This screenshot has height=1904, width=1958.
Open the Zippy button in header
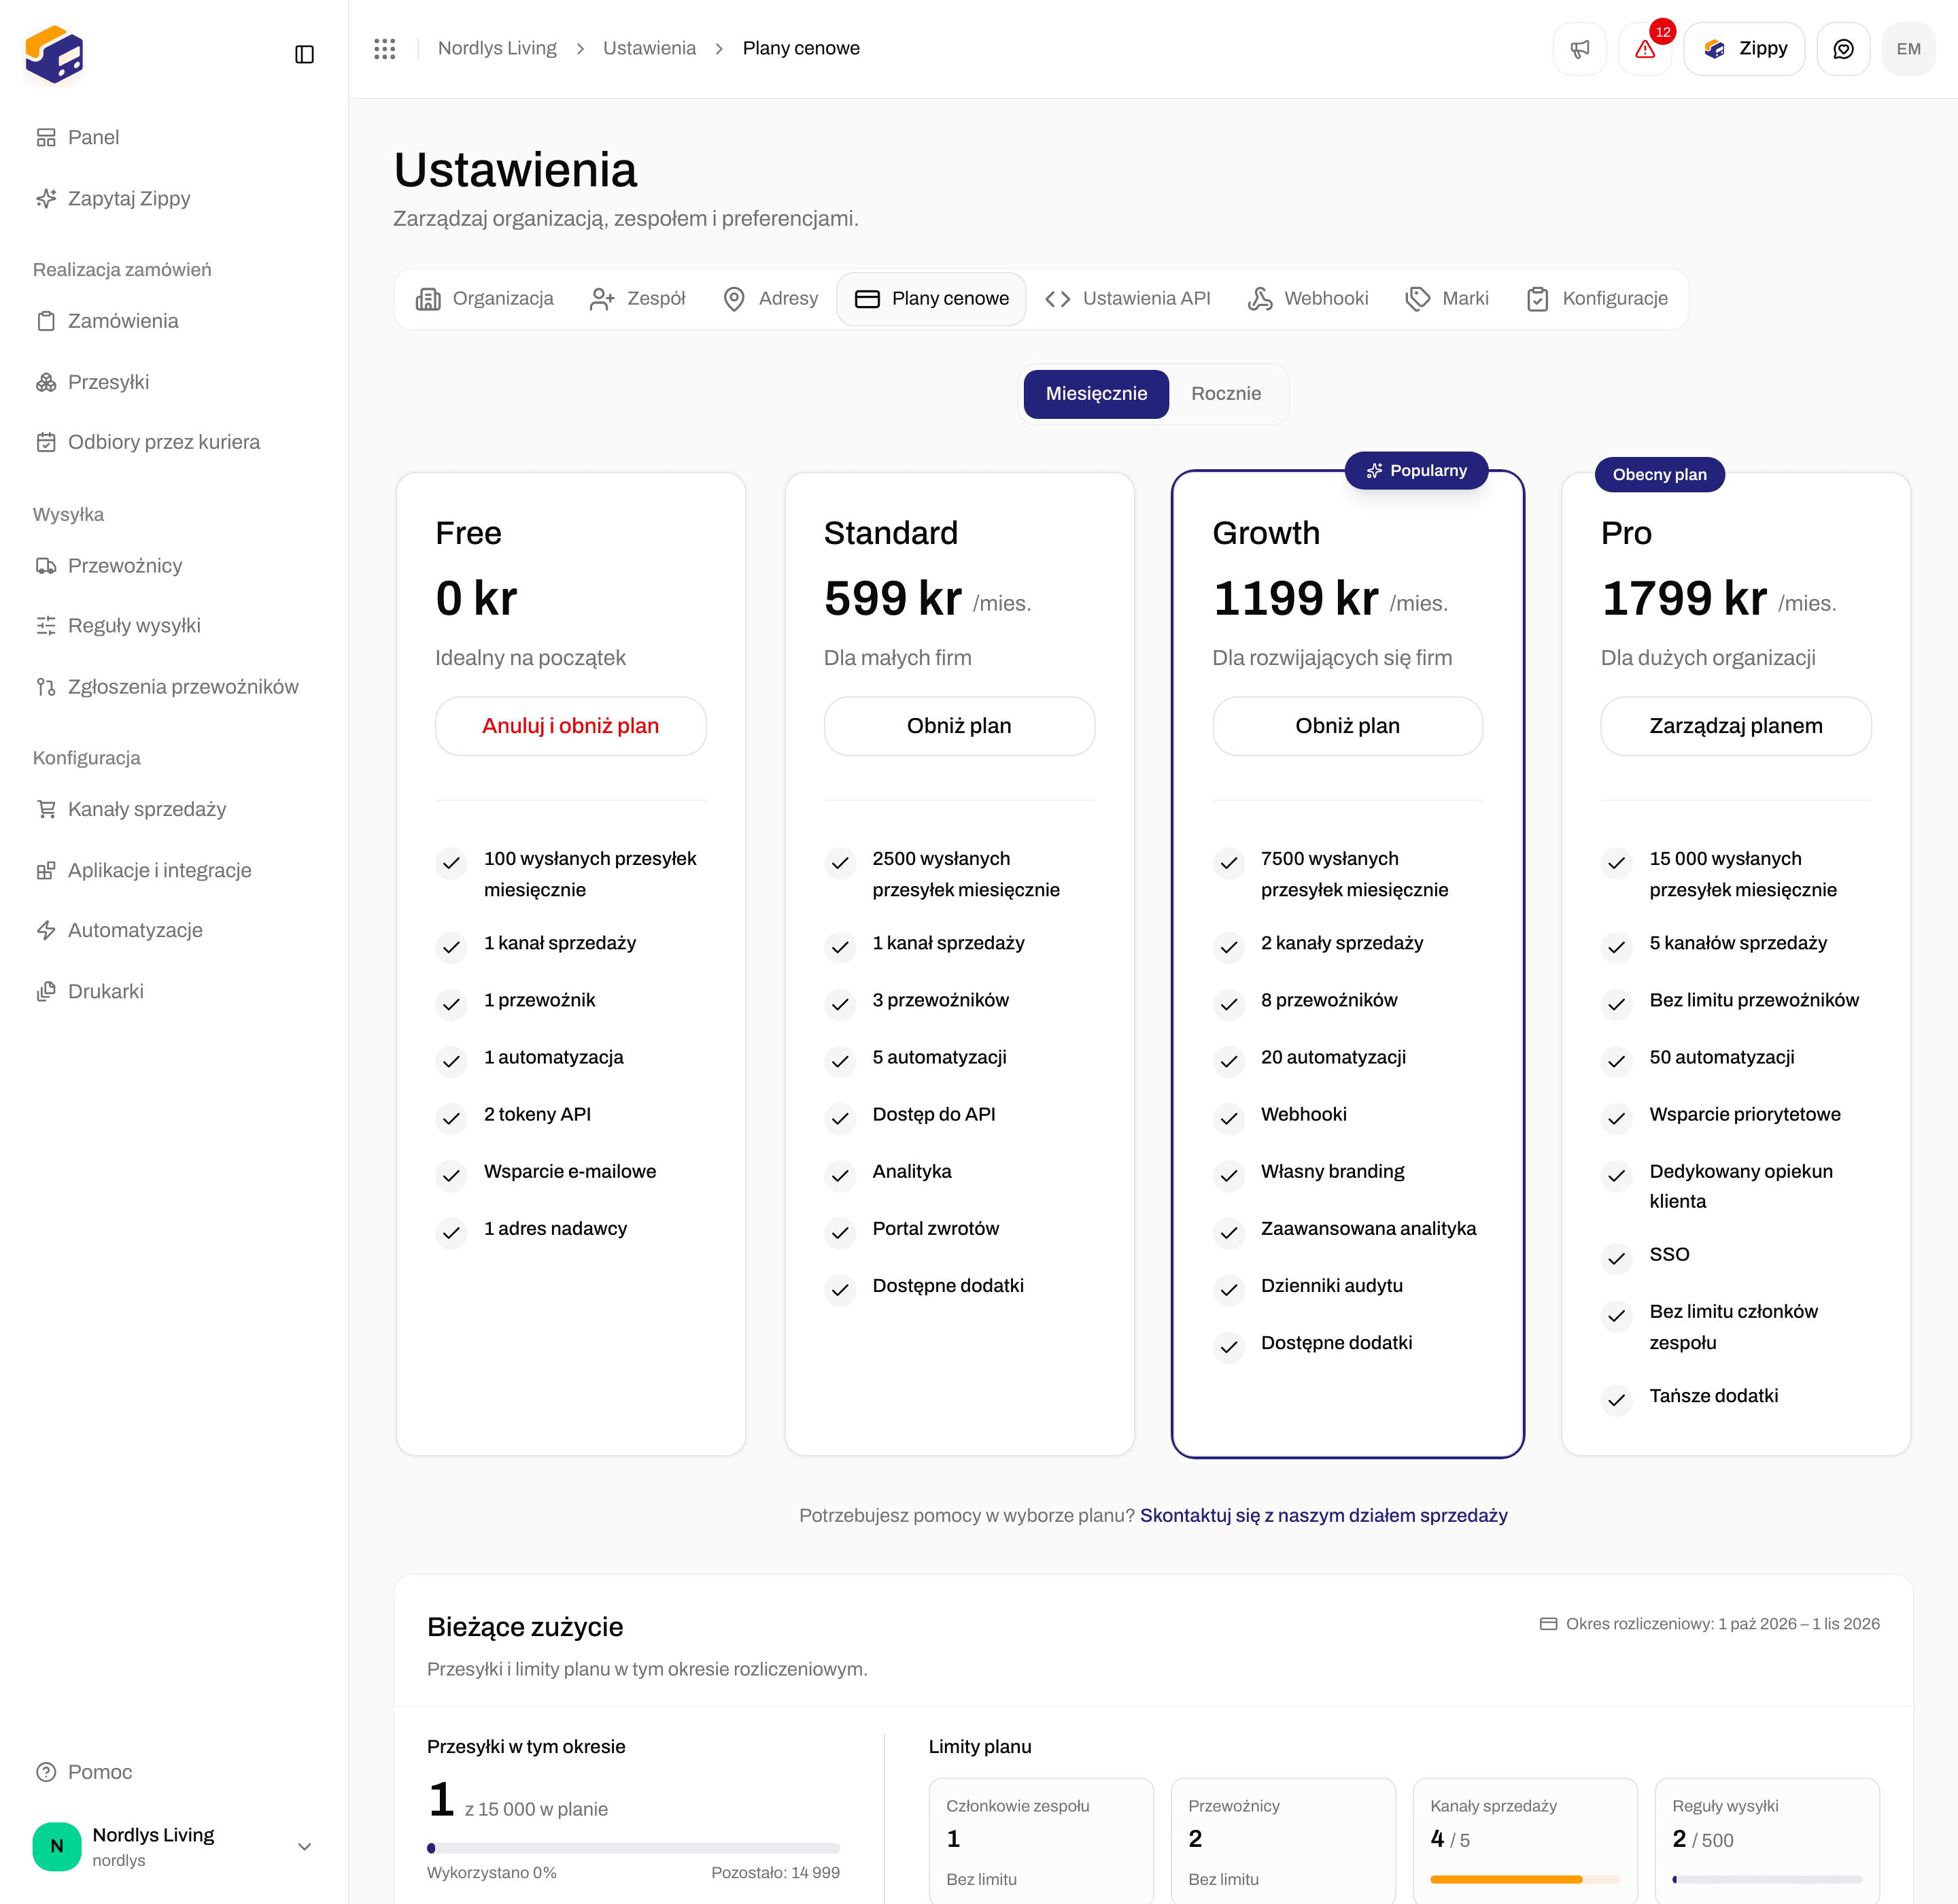tap(1744, 49)
